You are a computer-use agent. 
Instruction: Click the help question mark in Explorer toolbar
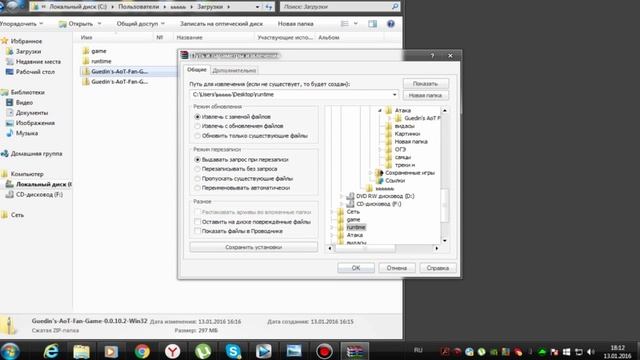(391, 24)
